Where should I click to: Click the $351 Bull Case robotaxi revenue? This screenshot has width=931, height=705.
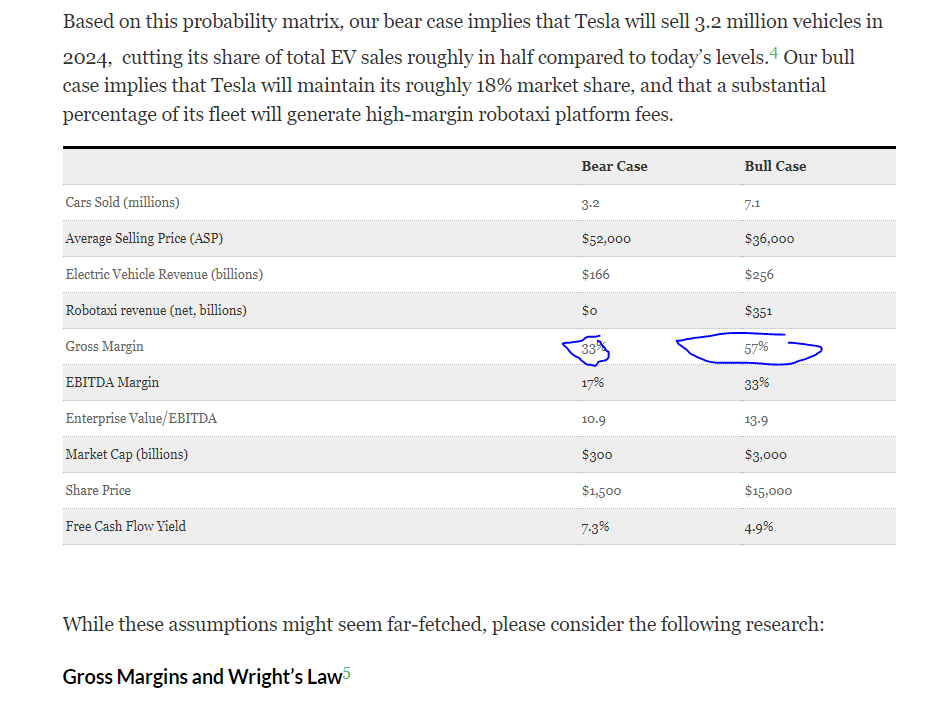(x=758, y=311)
